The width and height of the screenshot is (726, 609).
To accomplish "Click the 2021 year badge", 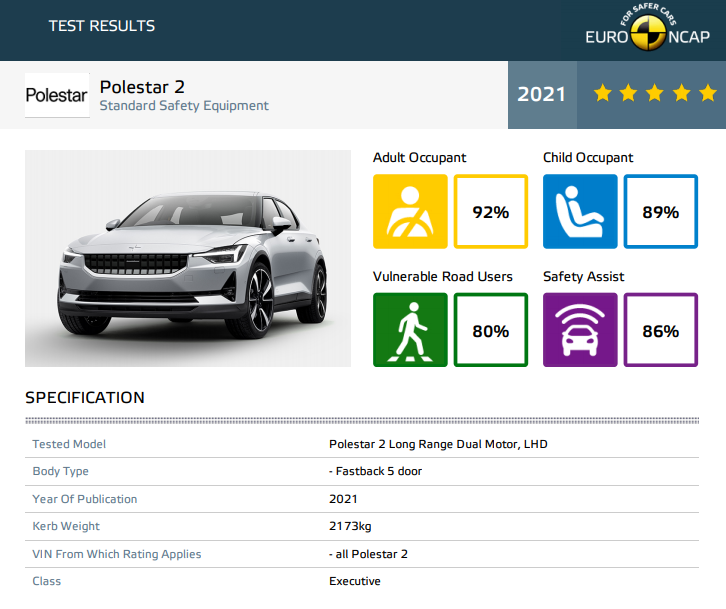I will click(x=542, y=94).
